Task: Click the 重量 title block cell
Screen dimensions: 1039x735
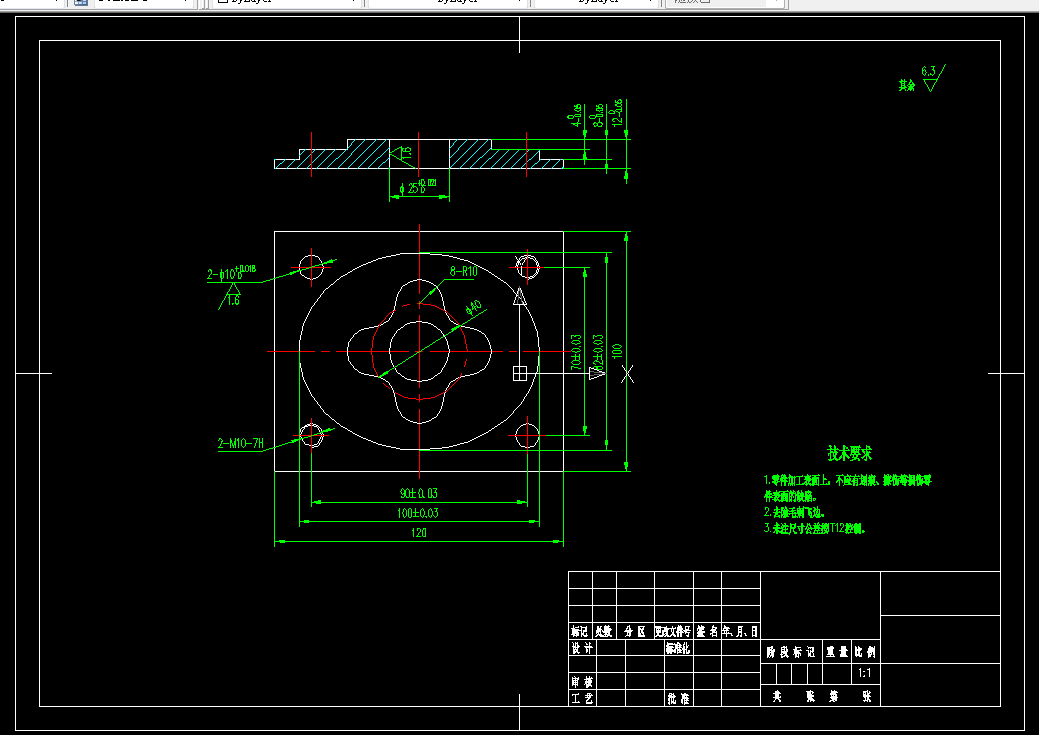Action: coord(837,652)
